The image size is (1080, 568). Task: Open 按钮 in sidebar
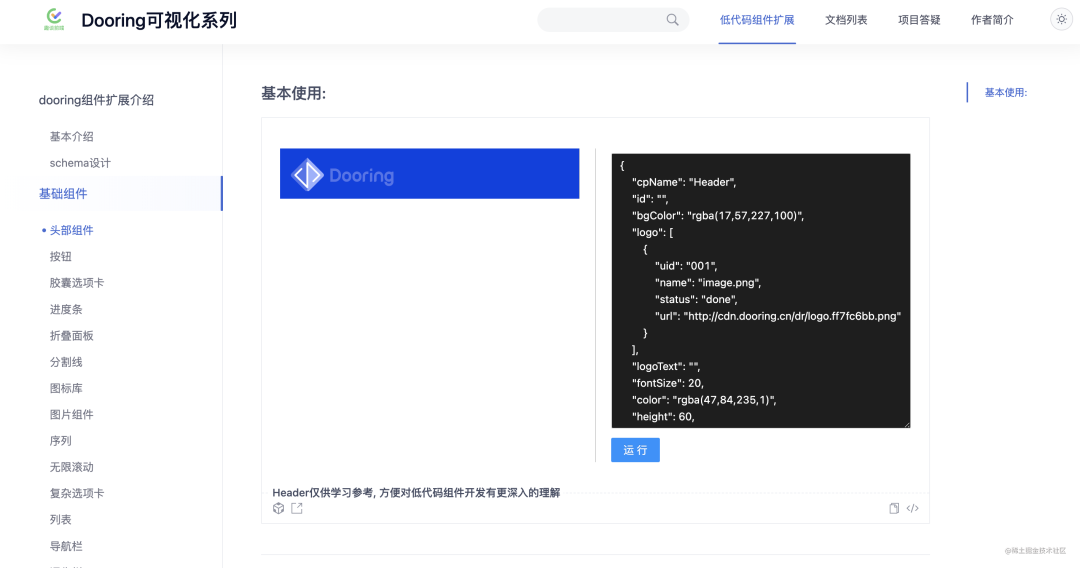coord(61,256)
